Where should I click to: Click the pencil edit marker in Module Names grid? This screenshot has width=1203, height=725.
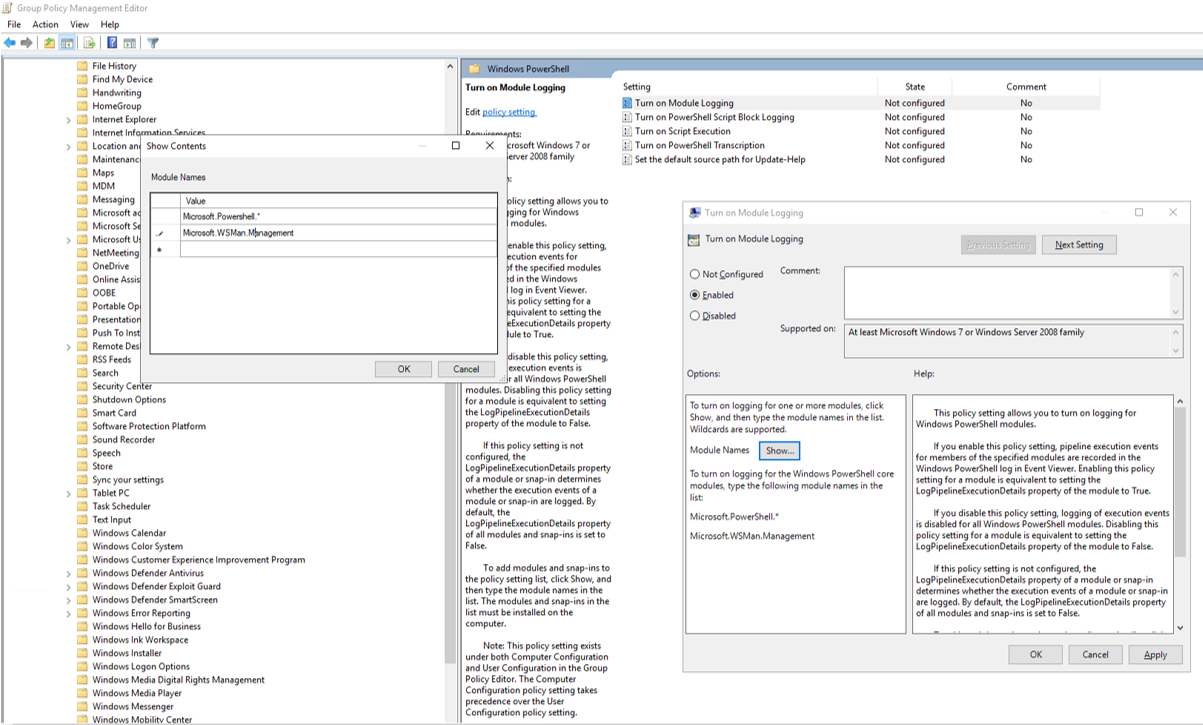pyautogui.click(x=159, y=233)
